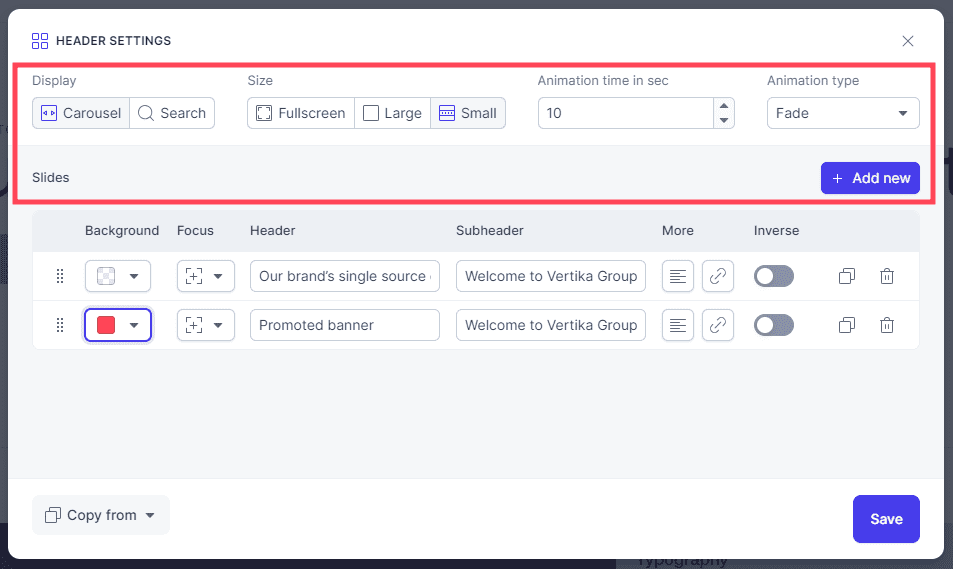Switch display to Search
953x569 pixels.
click(x=172, y=113)
